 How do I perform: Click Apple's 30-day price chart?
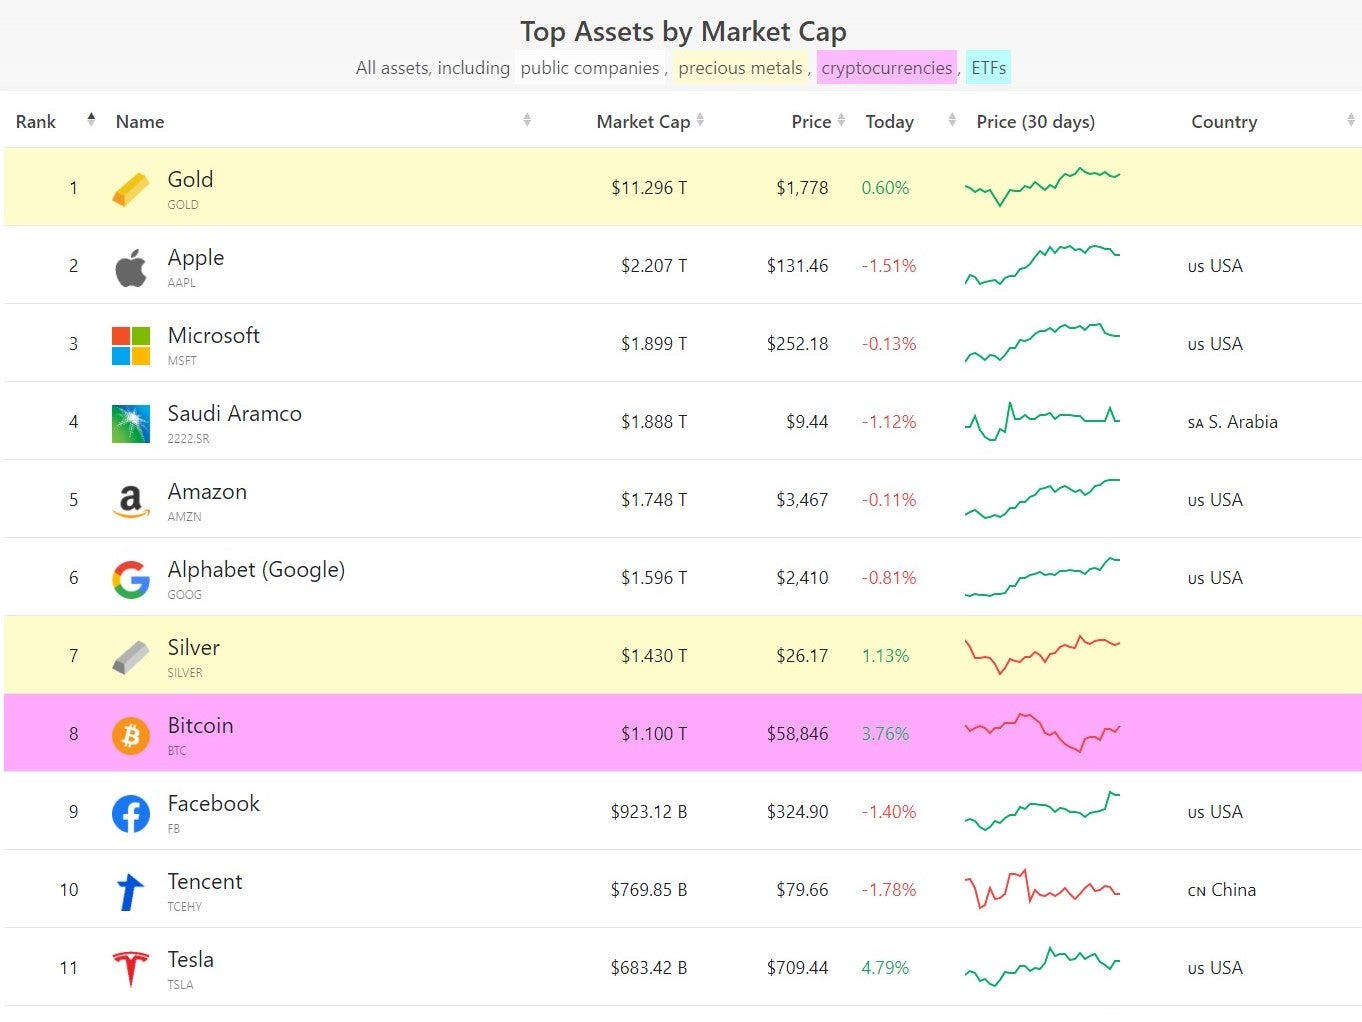(1042, 265)
